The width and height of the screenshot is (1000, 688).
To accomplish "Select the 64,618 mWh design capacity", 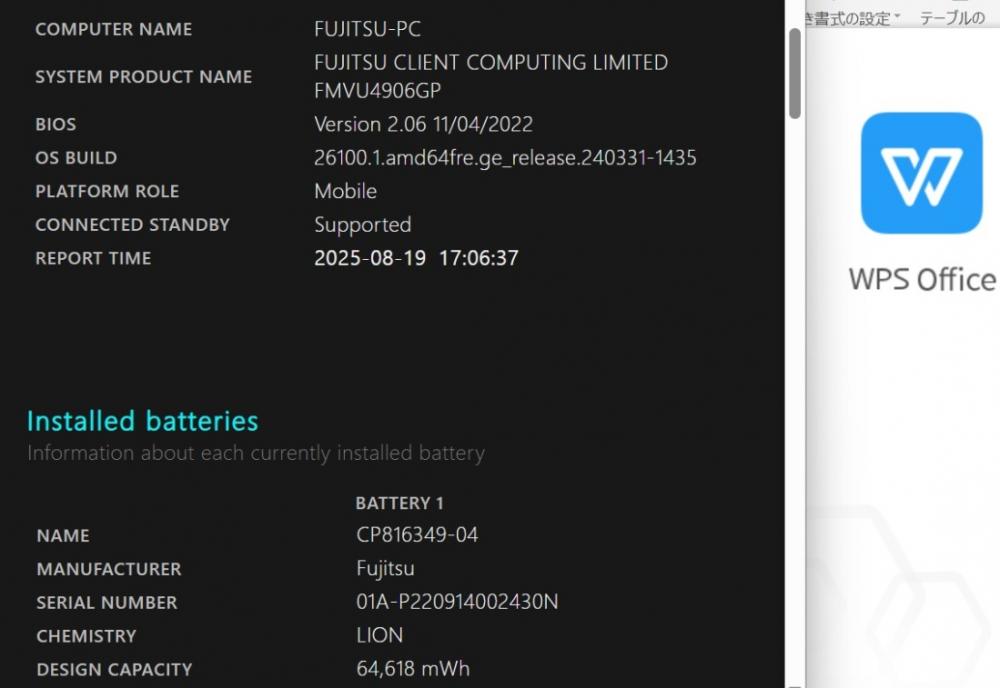I will click(413, 669).
